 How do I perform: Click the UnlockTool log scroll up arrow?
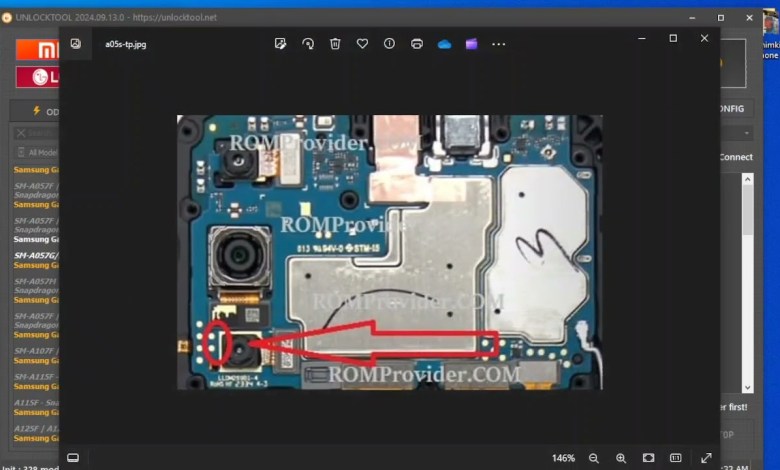click(x=748, y=179)
